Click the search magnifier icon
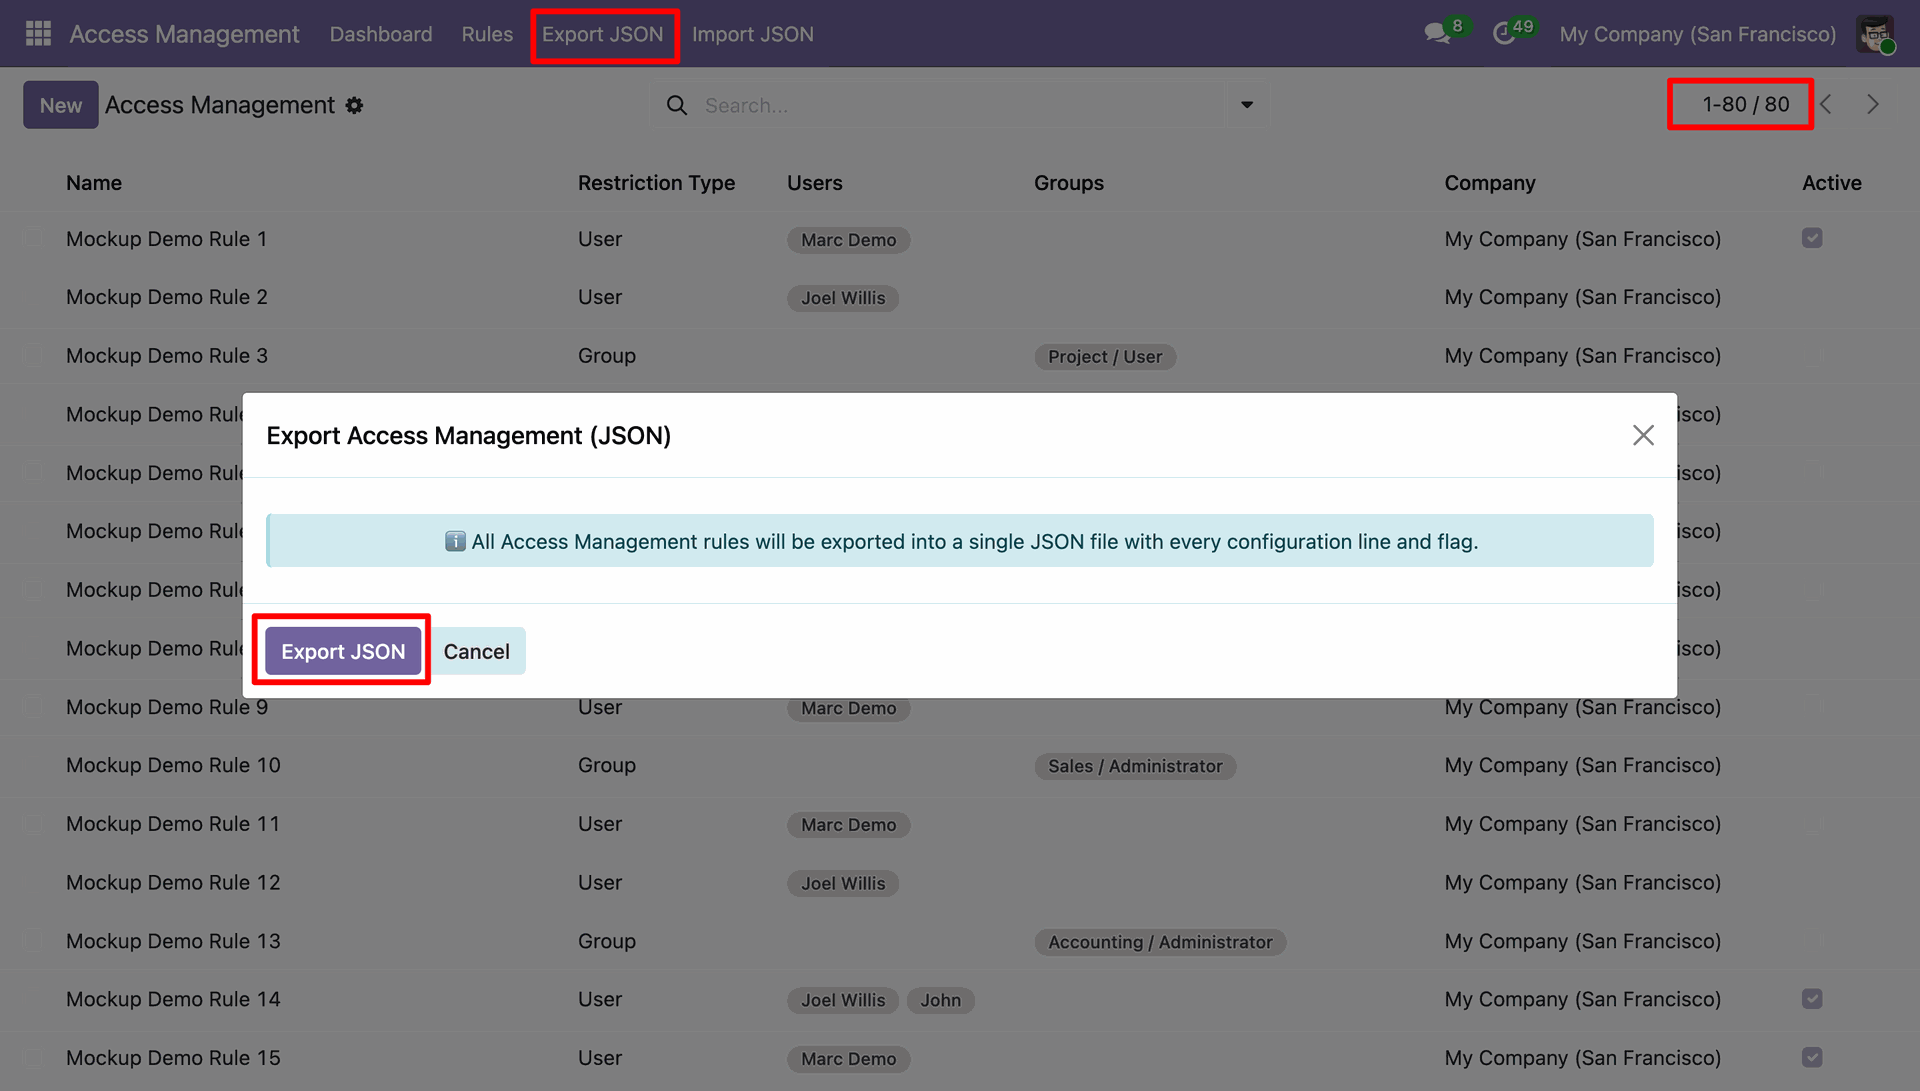 677,105
